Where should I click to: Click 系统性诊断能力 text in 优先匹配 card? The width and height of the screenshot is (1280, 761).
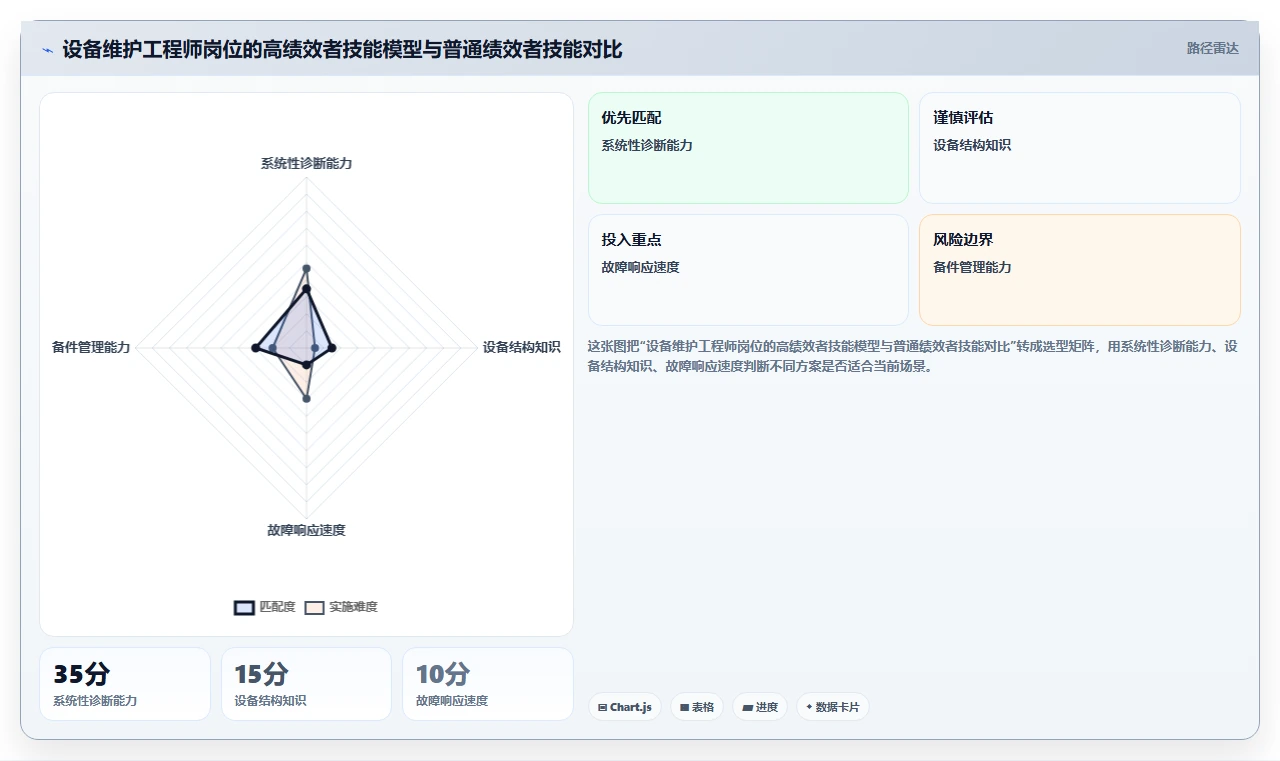point(647,145)
